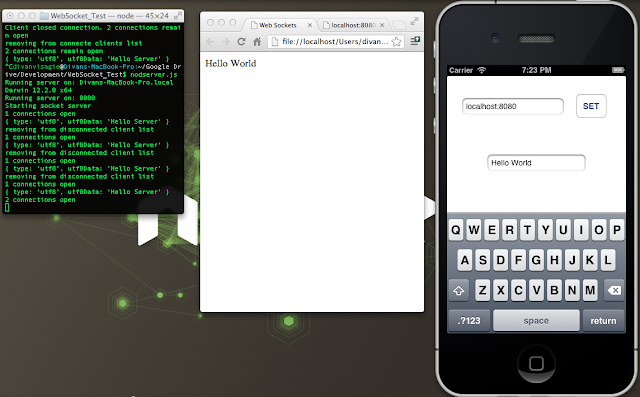Viewport: 640px width, 397px height.
Task: Switch to the localhost:8080 tab
Action: point(353,25)
